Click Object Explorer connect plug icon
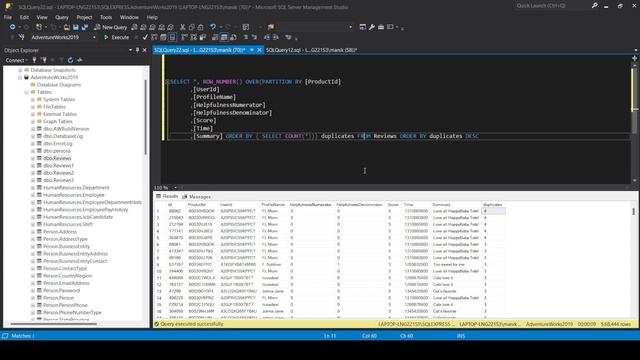This screenshot has width=640, height=360. [x=34, y=60]
